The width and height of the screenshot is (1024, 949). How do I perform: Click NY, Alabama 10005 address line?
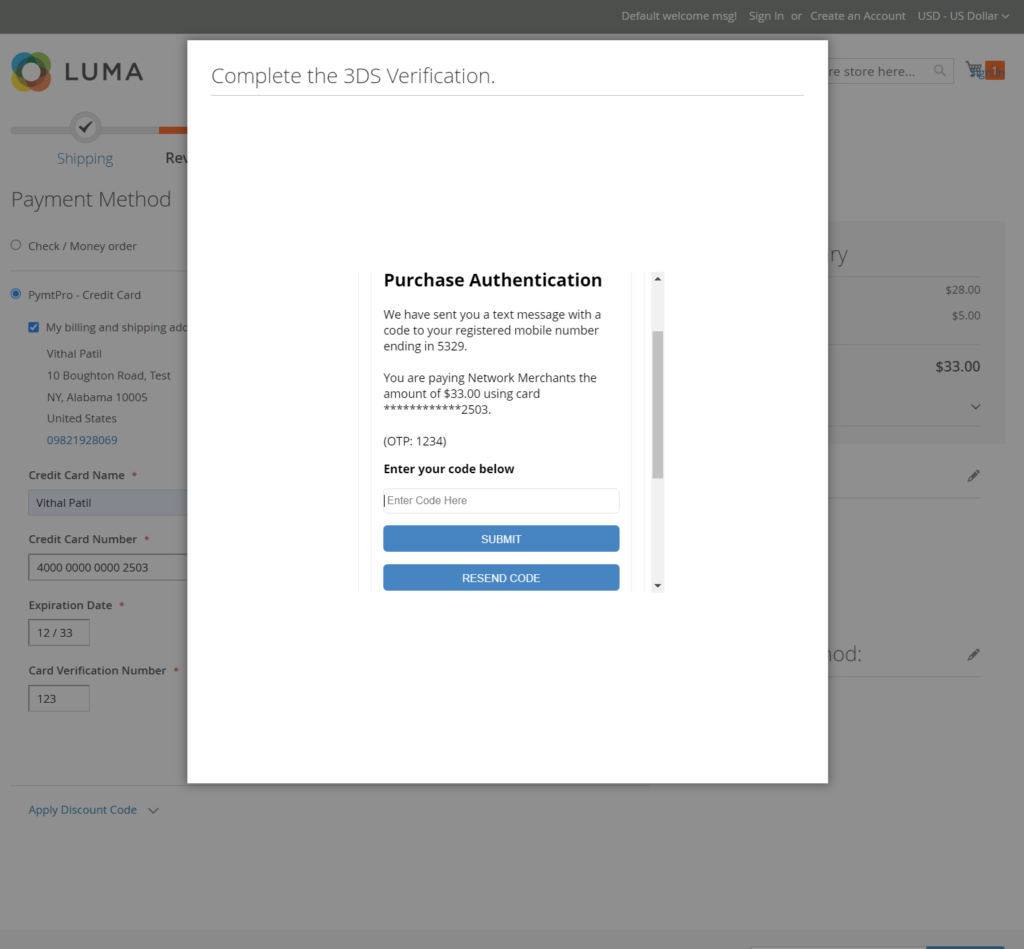(97, 397)
